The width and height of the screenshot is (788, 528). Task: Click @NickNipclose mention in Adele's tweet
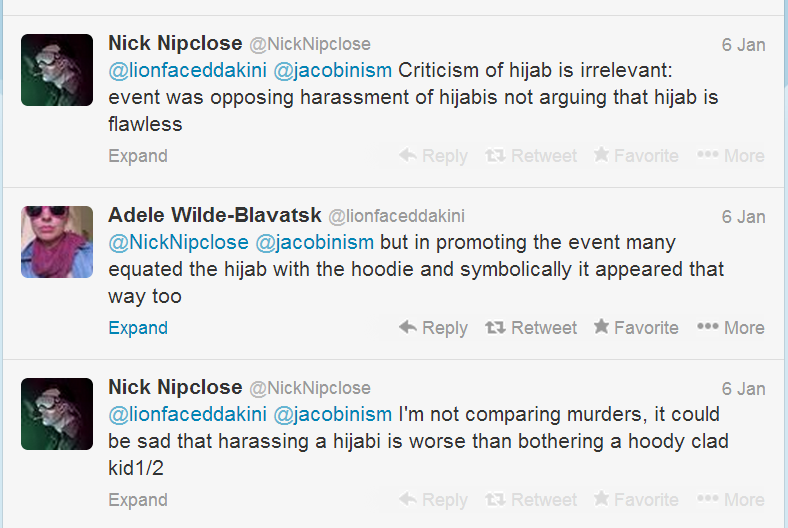(x=178, y=242)
